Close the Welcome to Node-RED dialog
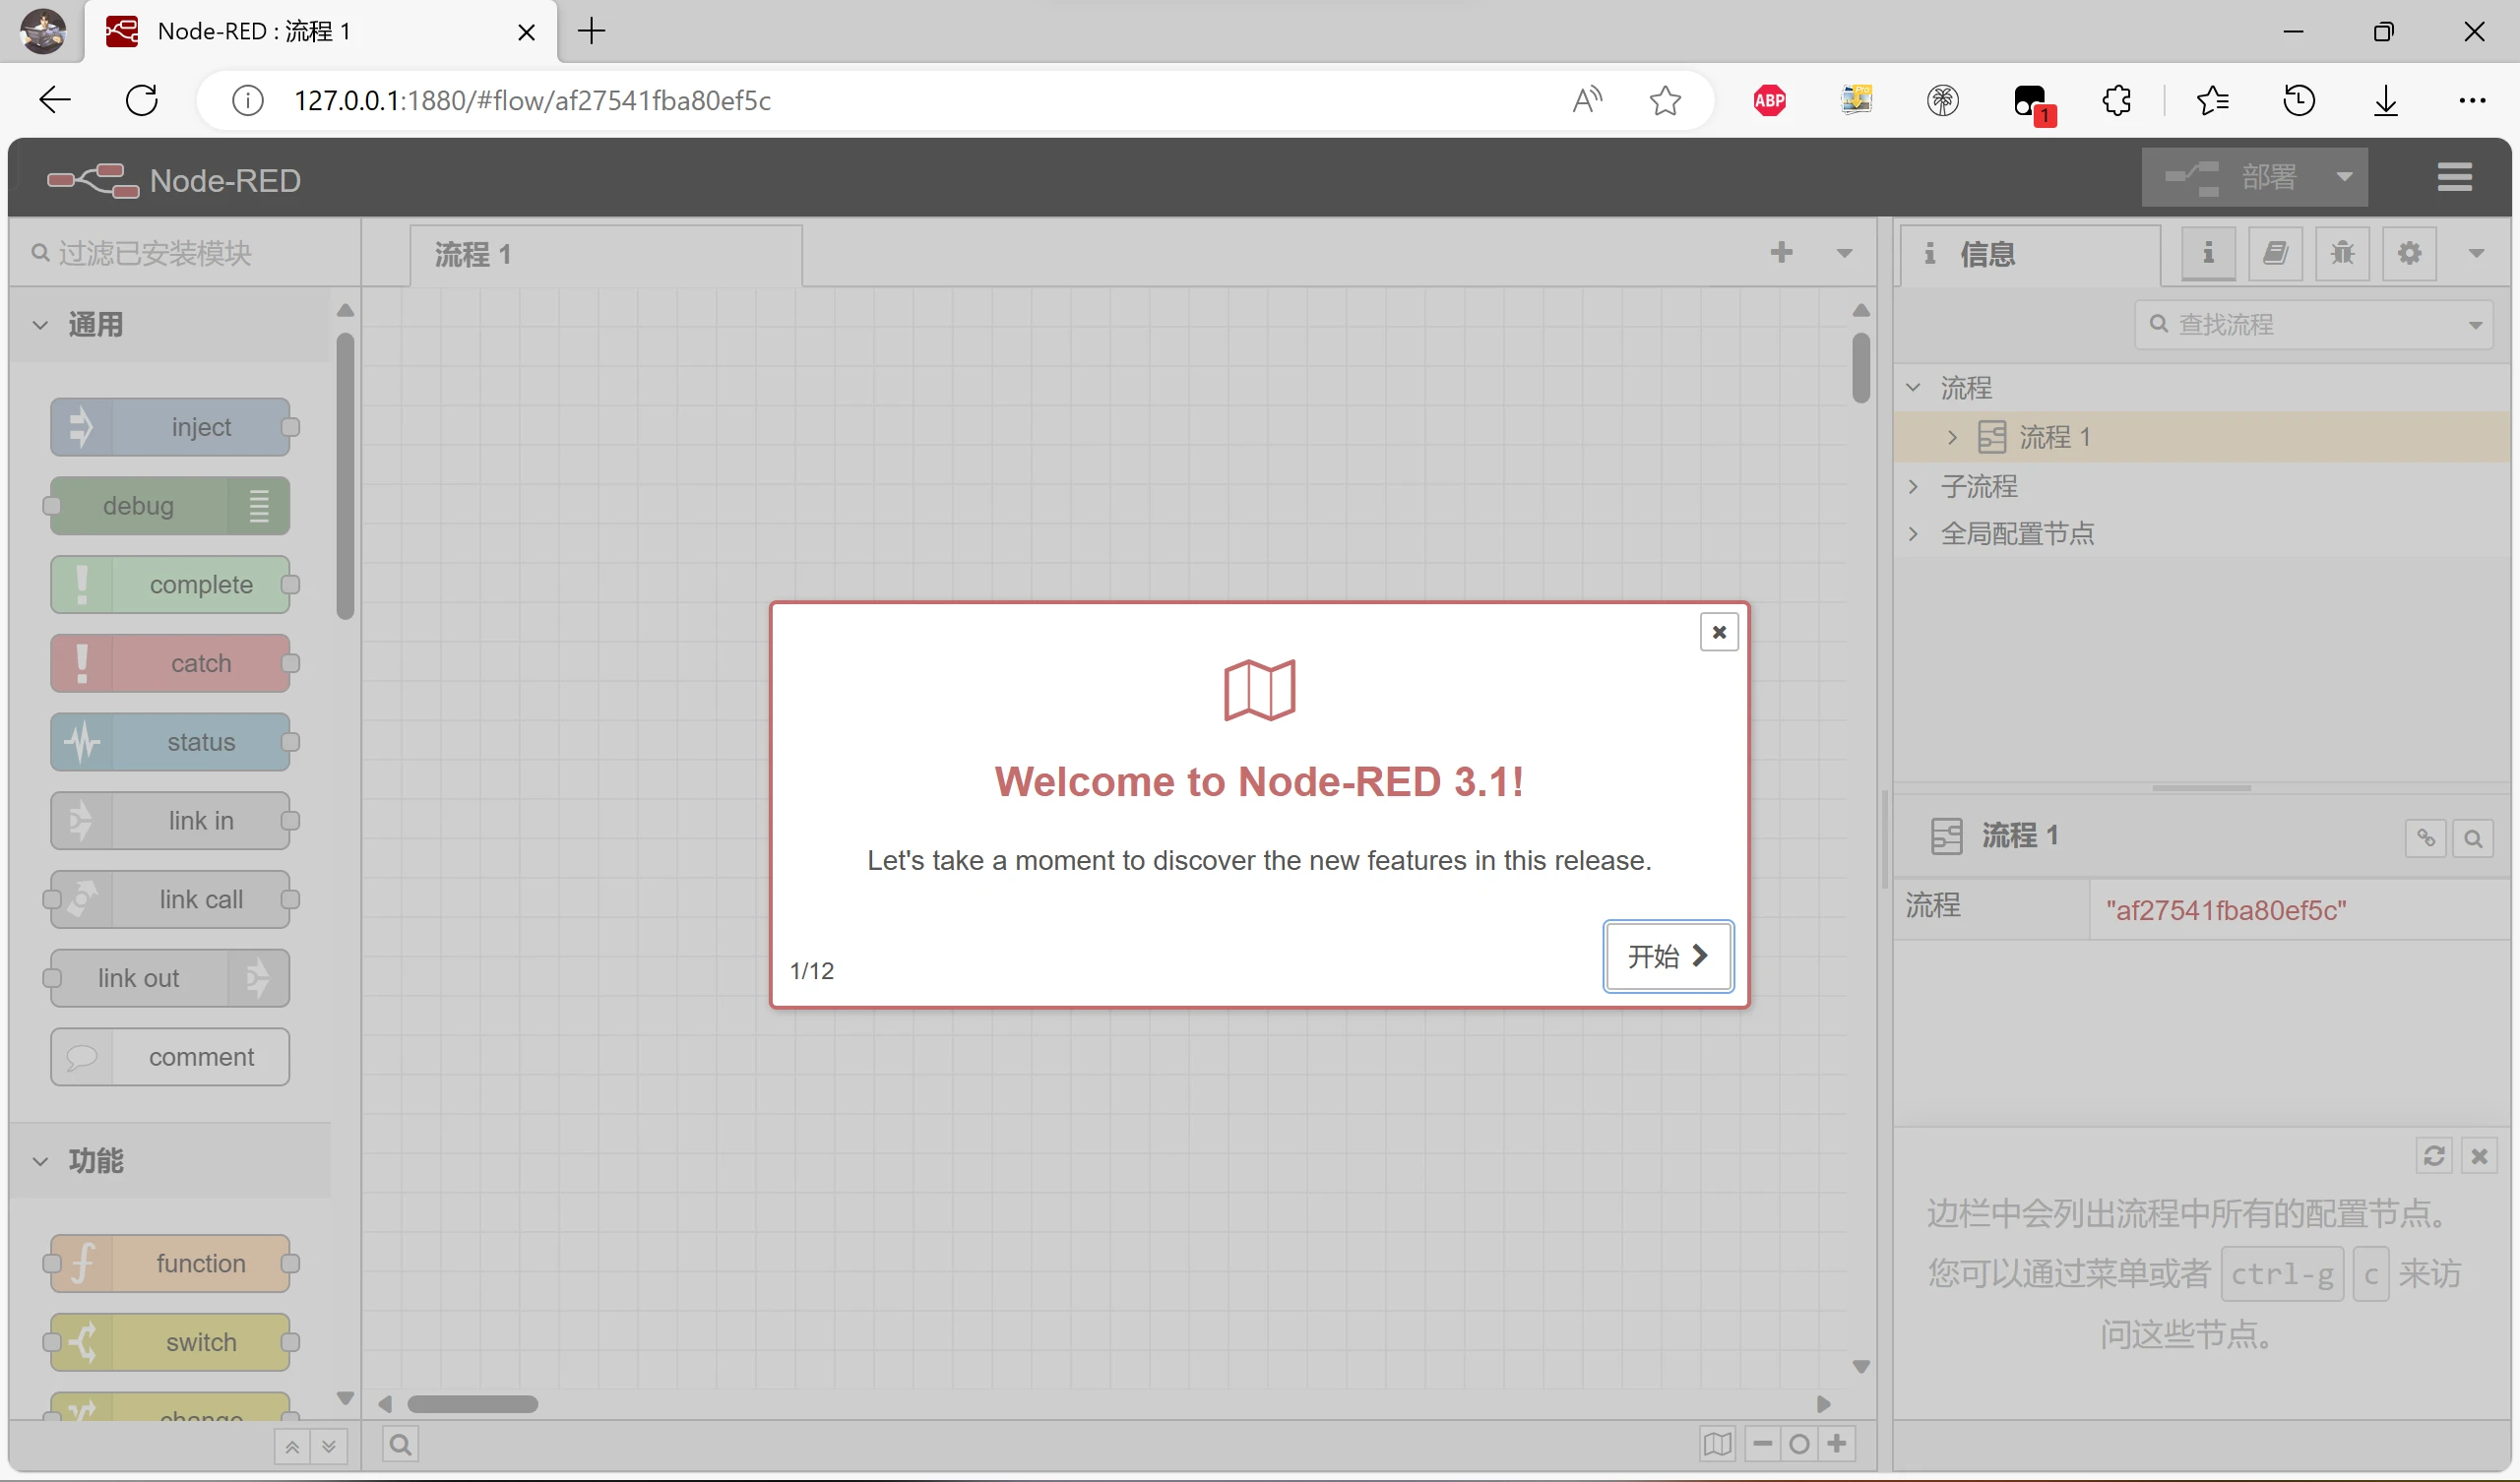 pyautogui.click(x=1719, y=632)
